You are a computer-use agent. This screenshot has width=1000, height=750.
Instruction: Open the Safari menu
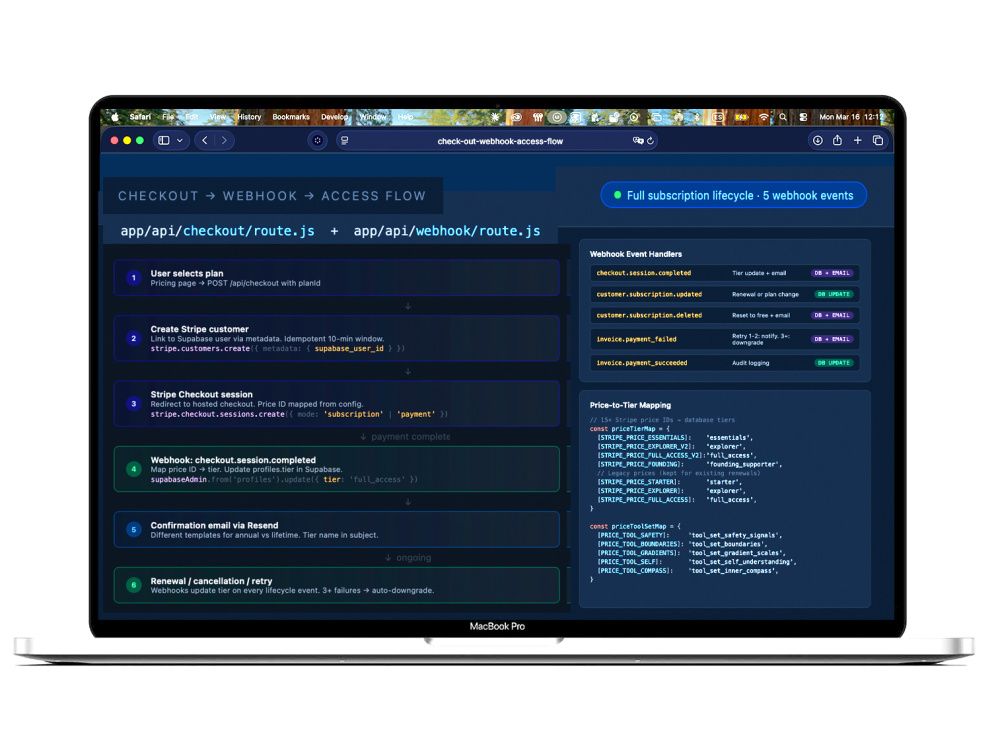pos(140,117)
